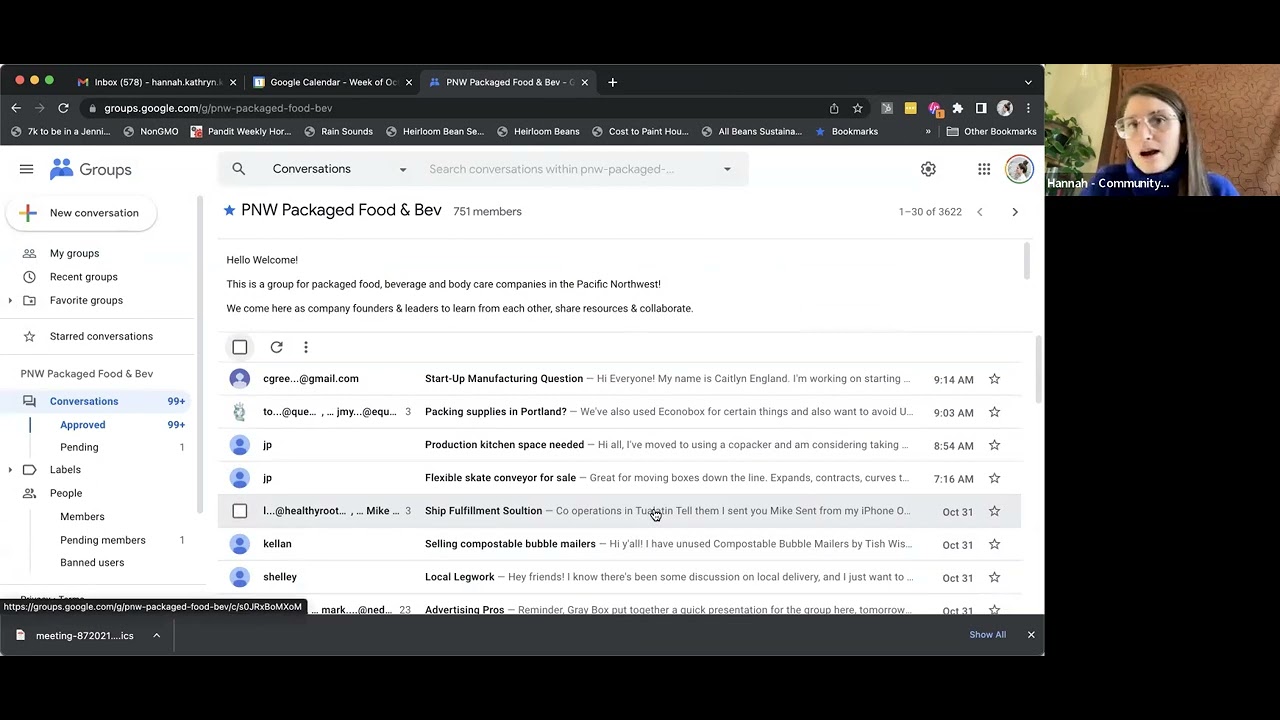Screen dimensions: 1280x720
Task: Select the PNW Packaged Food & Bev tab
Action: pyautogui.click(x=509, y=82)
